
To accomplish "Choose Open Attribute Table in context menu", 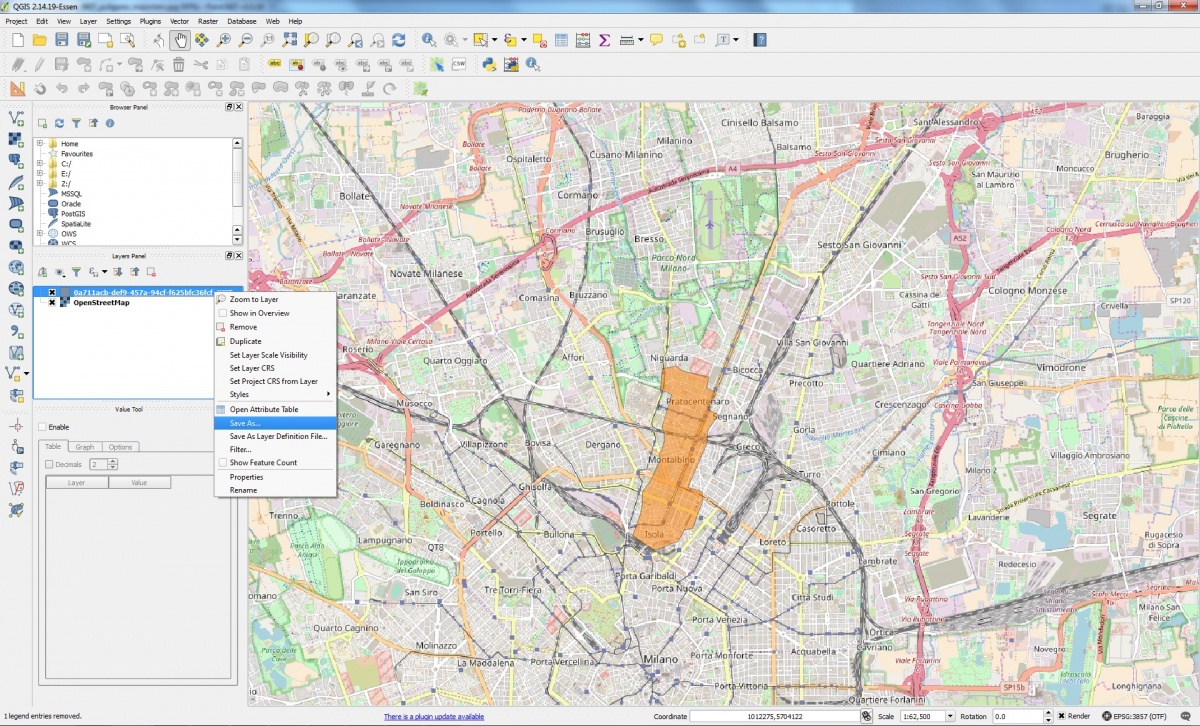I will 274,409.
